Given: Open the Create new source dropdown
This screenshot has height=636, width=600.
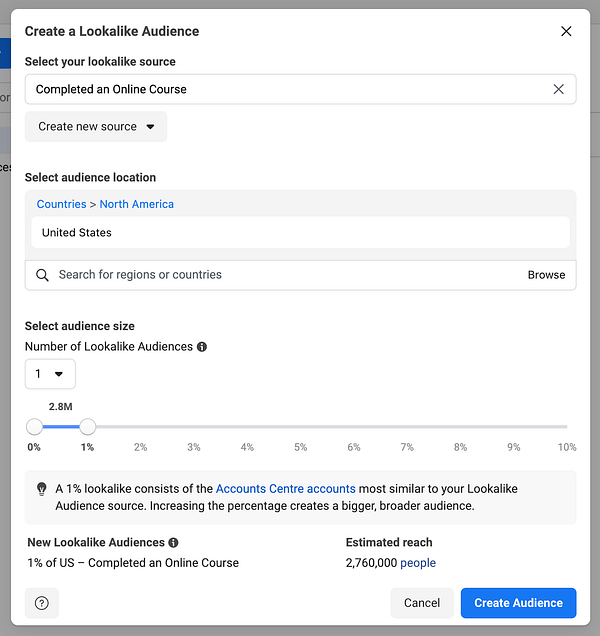Looking at the screenshot, I should [x=96, y=127].
